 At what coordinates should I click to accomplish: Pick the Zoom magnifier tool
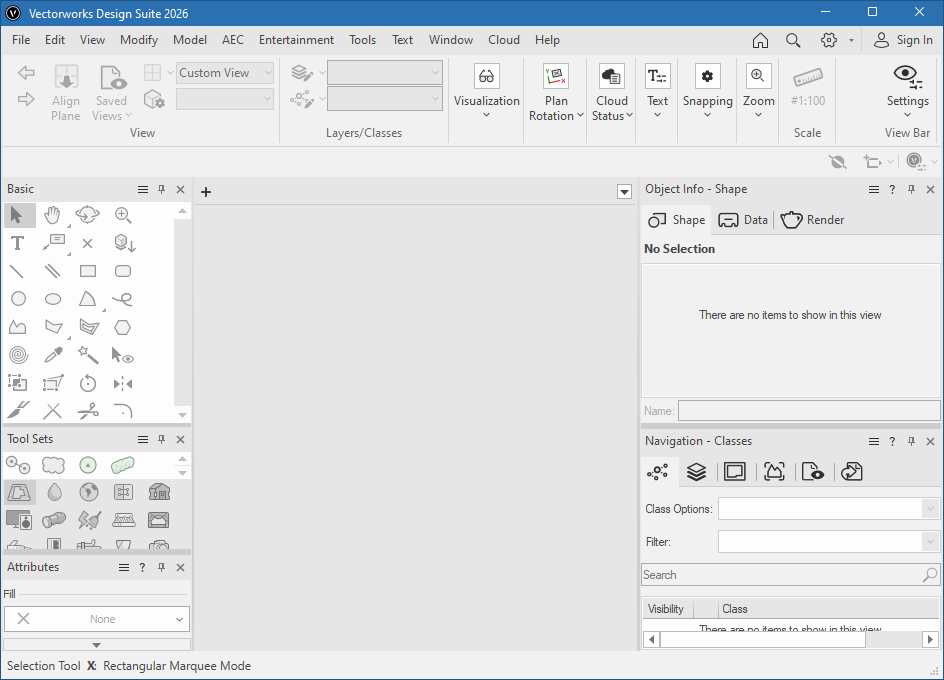tap(123, 215)
